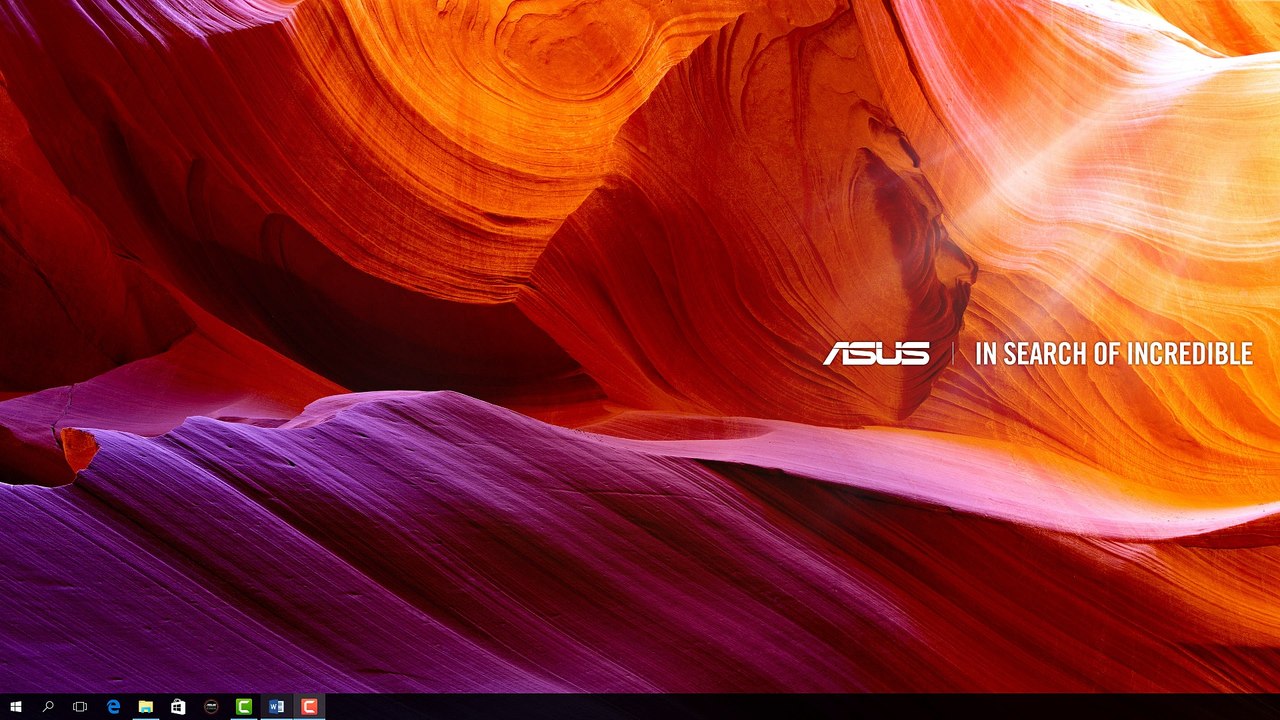Open the orange Camtasia recorder taskbar icon
This screenshot has width=1280, height=720.
pos(309,707)
